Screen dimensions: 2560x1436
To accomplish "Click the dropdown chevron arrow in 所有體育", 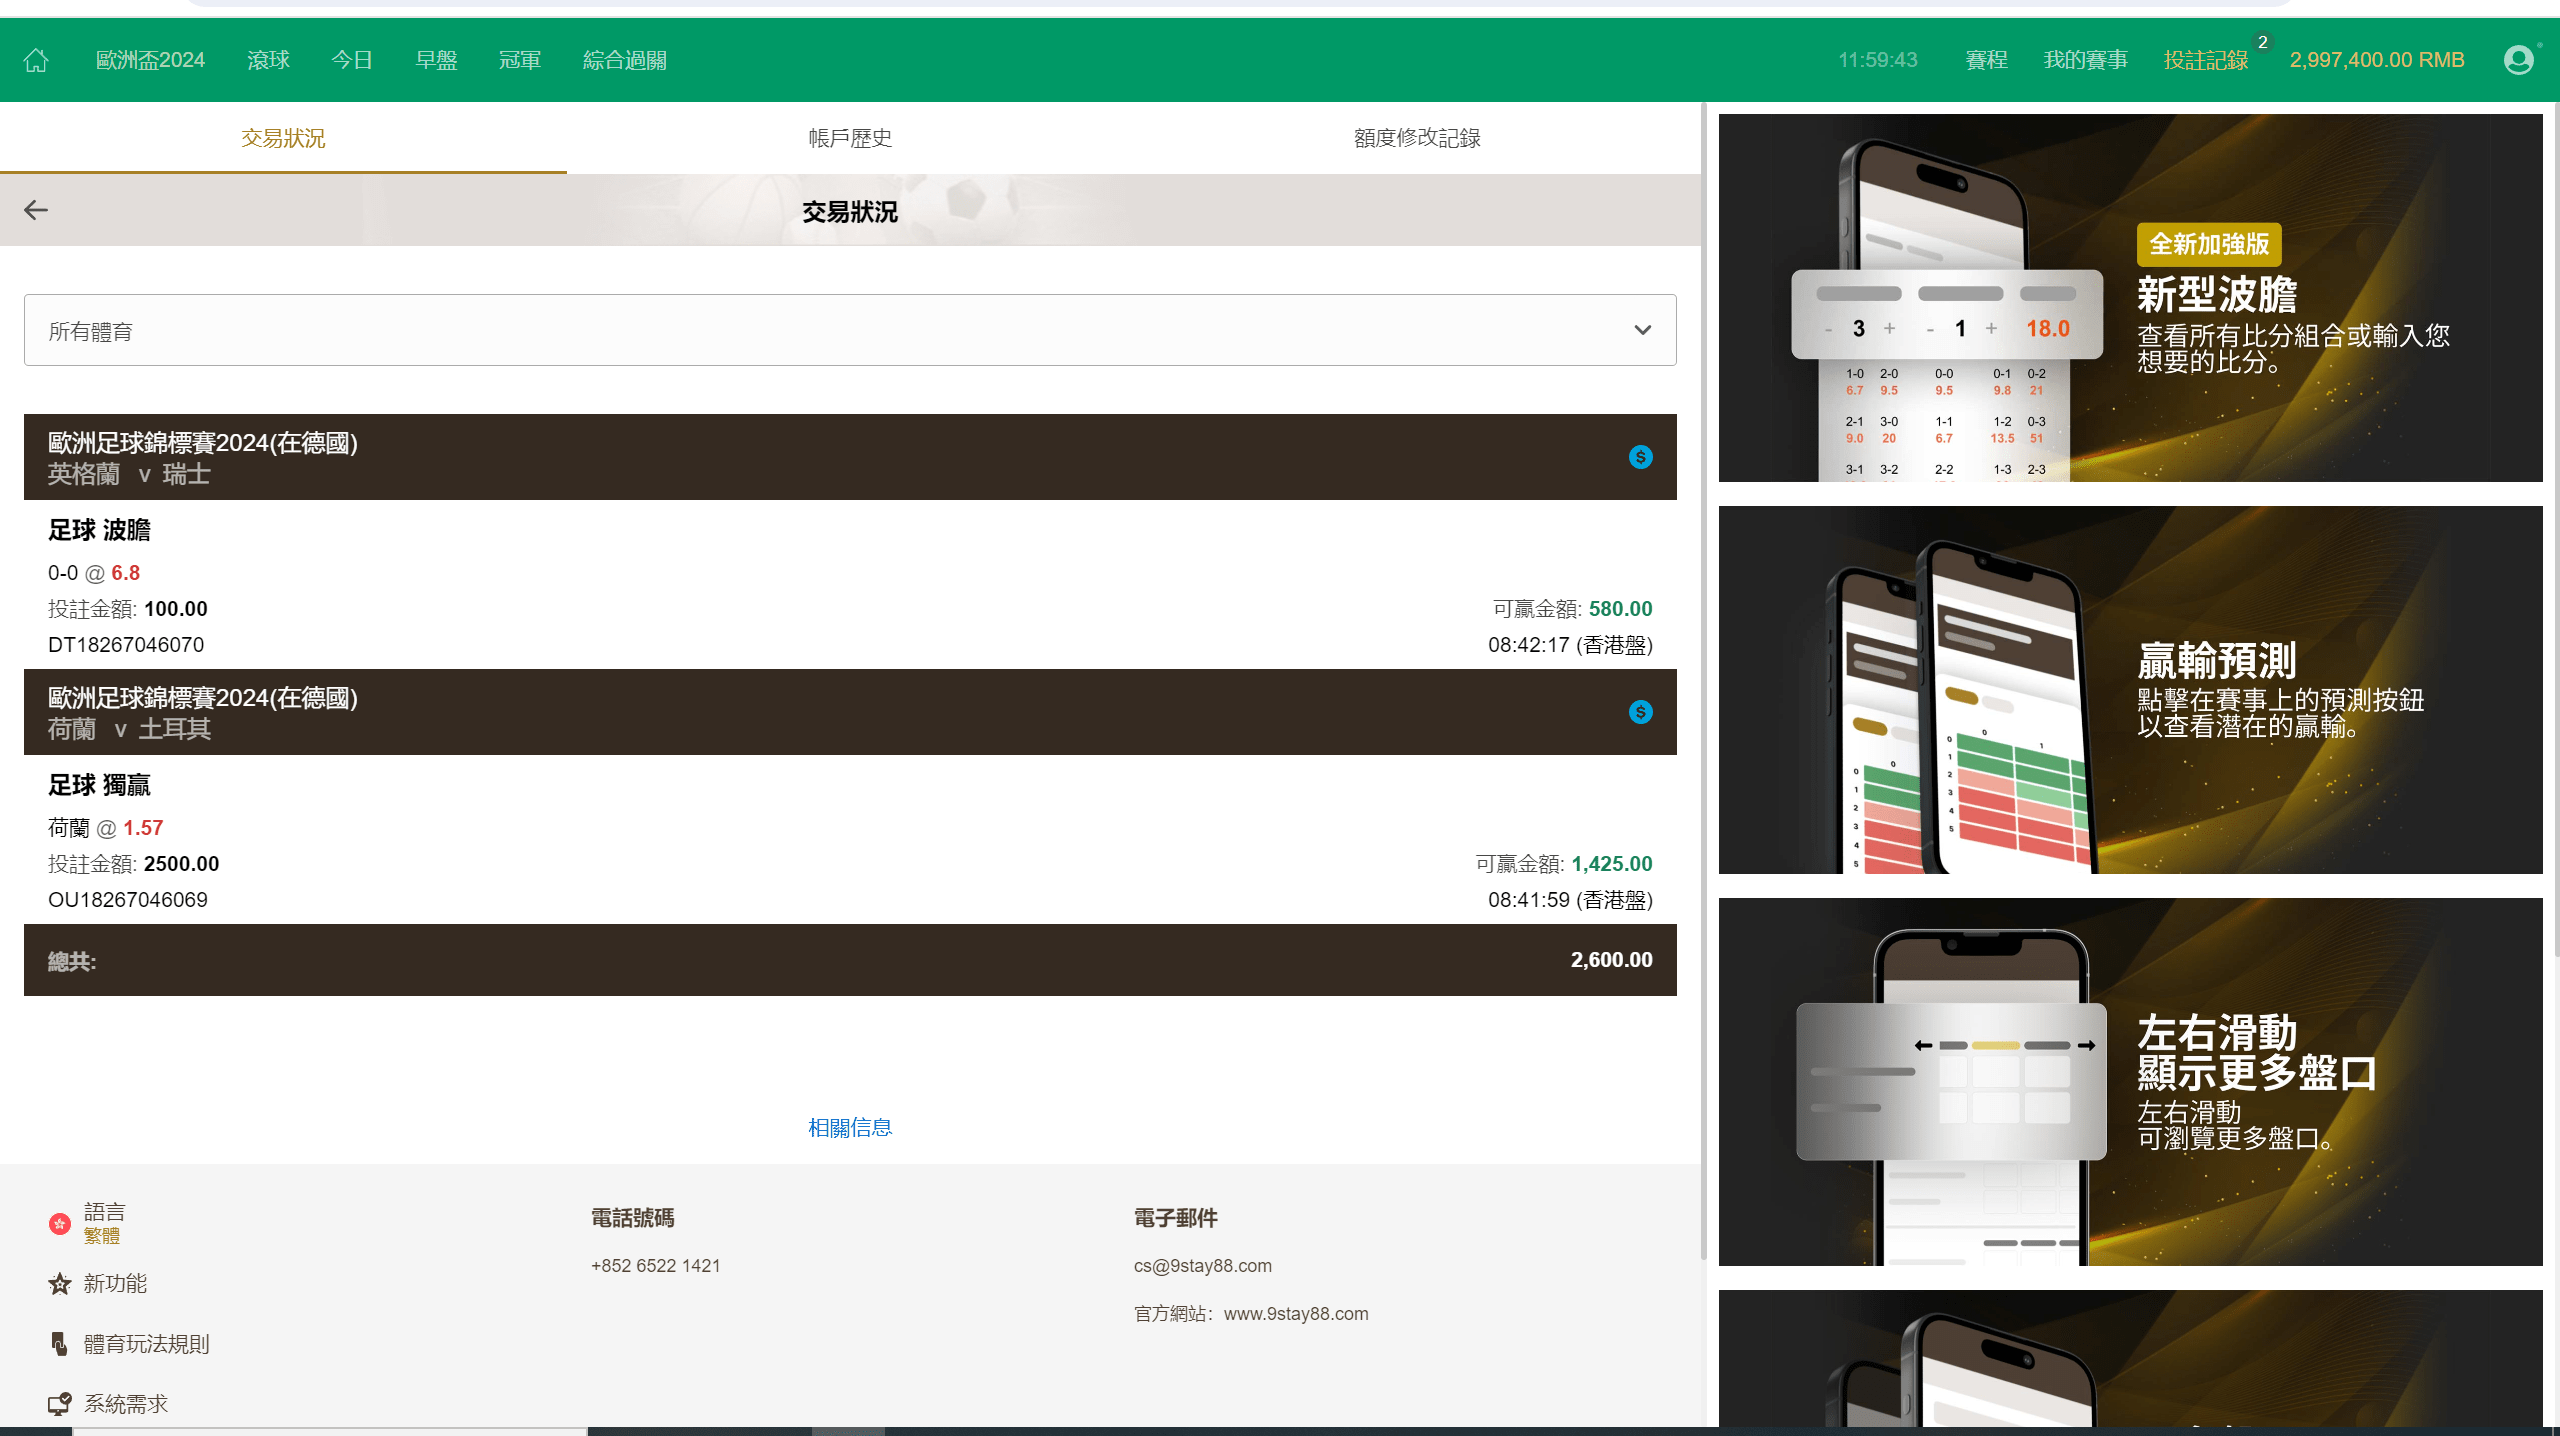I will (1642, 330).
